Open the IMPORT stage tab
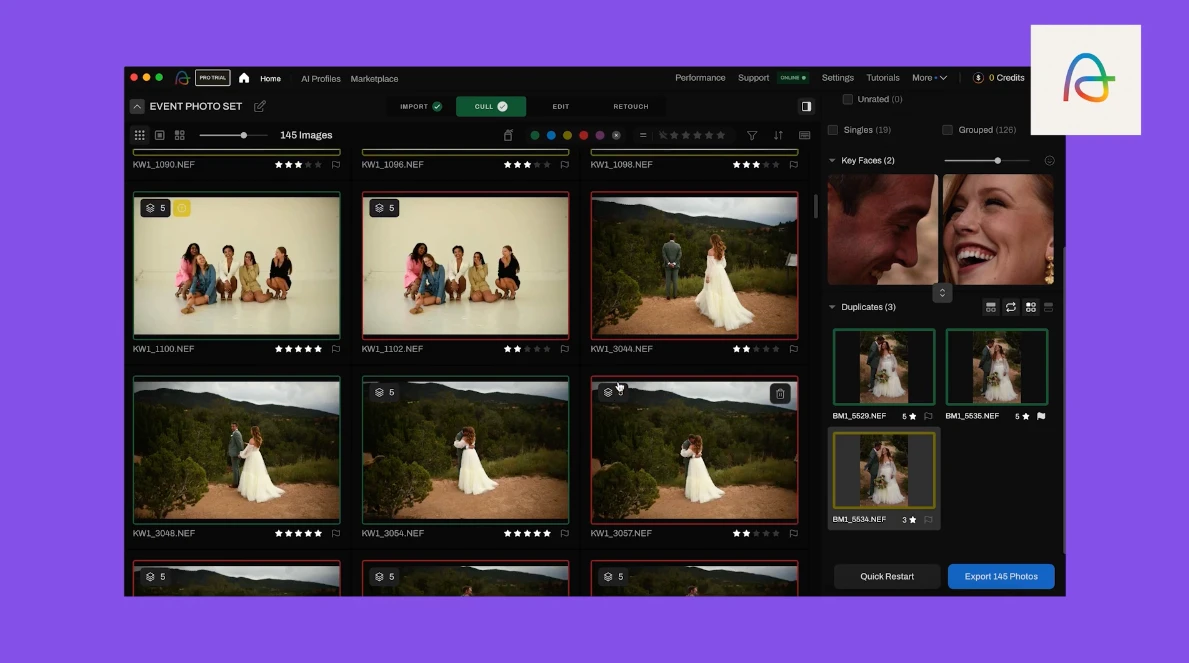 click(421, 106)
